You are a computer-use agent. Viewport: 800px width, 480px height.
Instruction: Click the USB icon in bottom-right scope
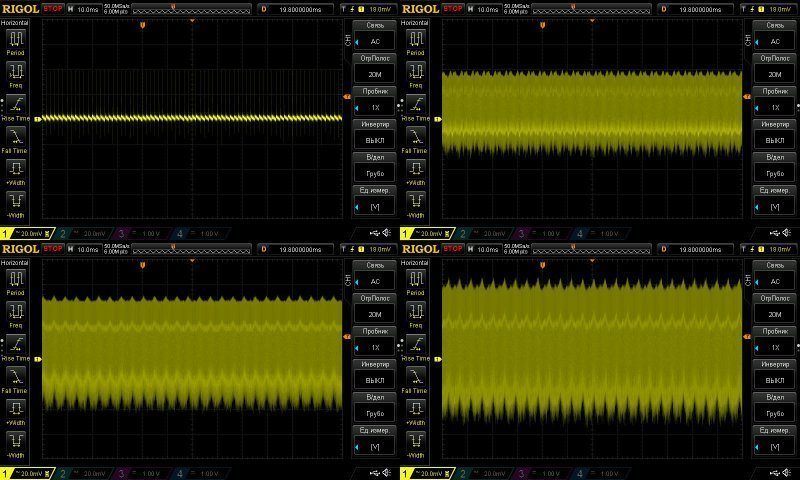click(774, 473)
